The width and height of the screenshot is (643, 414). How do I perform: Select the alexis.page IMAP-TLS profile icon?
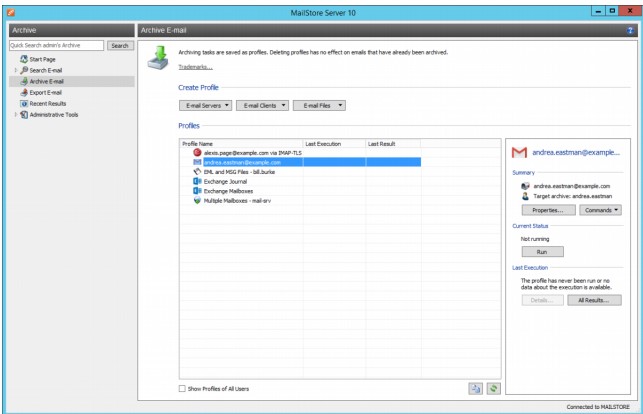197,152
